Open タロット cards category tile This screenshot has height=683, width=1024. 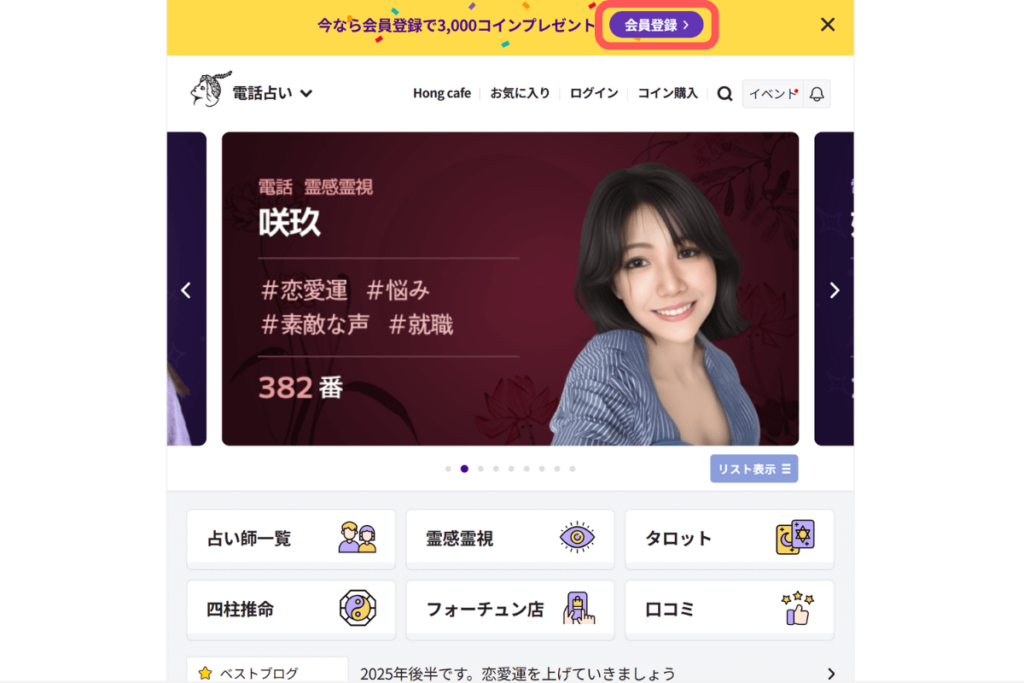point(729,539)
